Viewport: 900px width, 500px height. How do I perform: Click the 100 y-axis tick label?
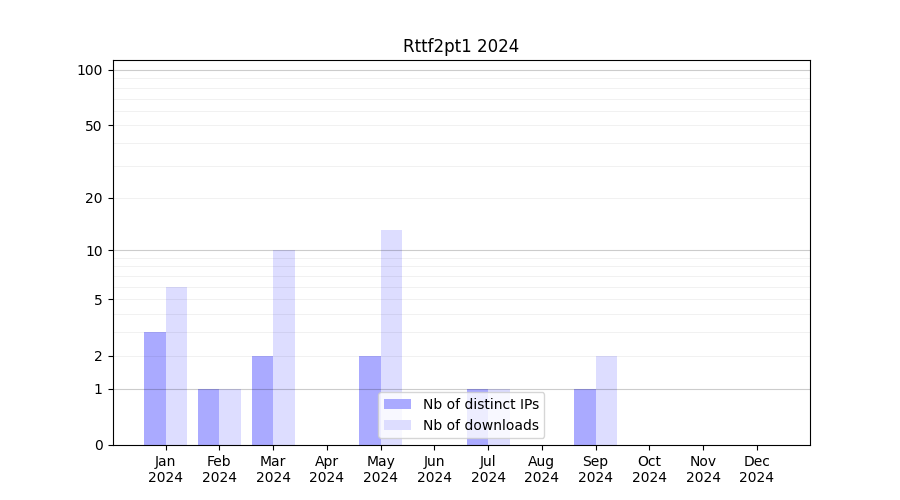point(90,70)
